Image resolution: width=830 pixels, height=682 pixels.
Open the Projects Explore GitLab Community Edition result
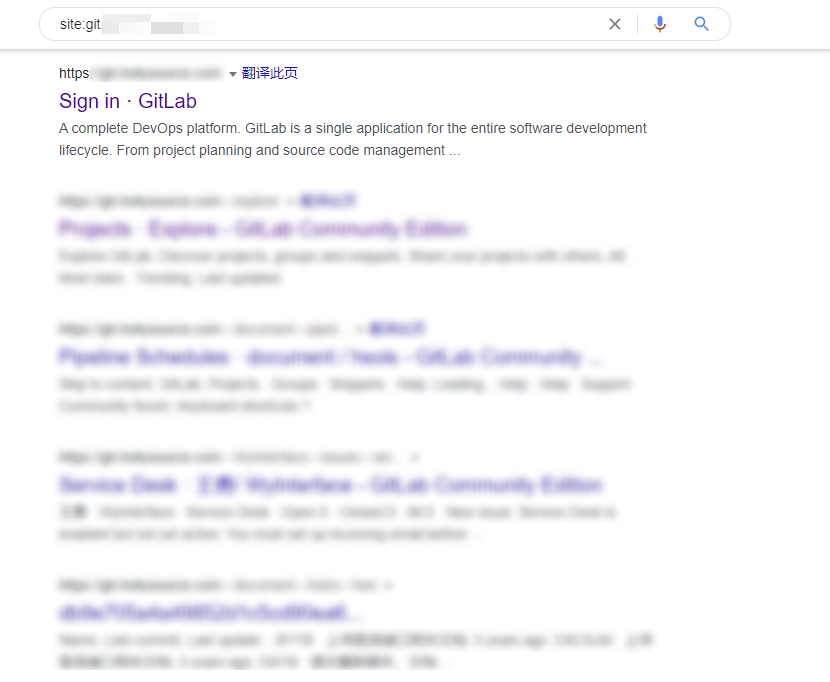(x=262, y=229)
